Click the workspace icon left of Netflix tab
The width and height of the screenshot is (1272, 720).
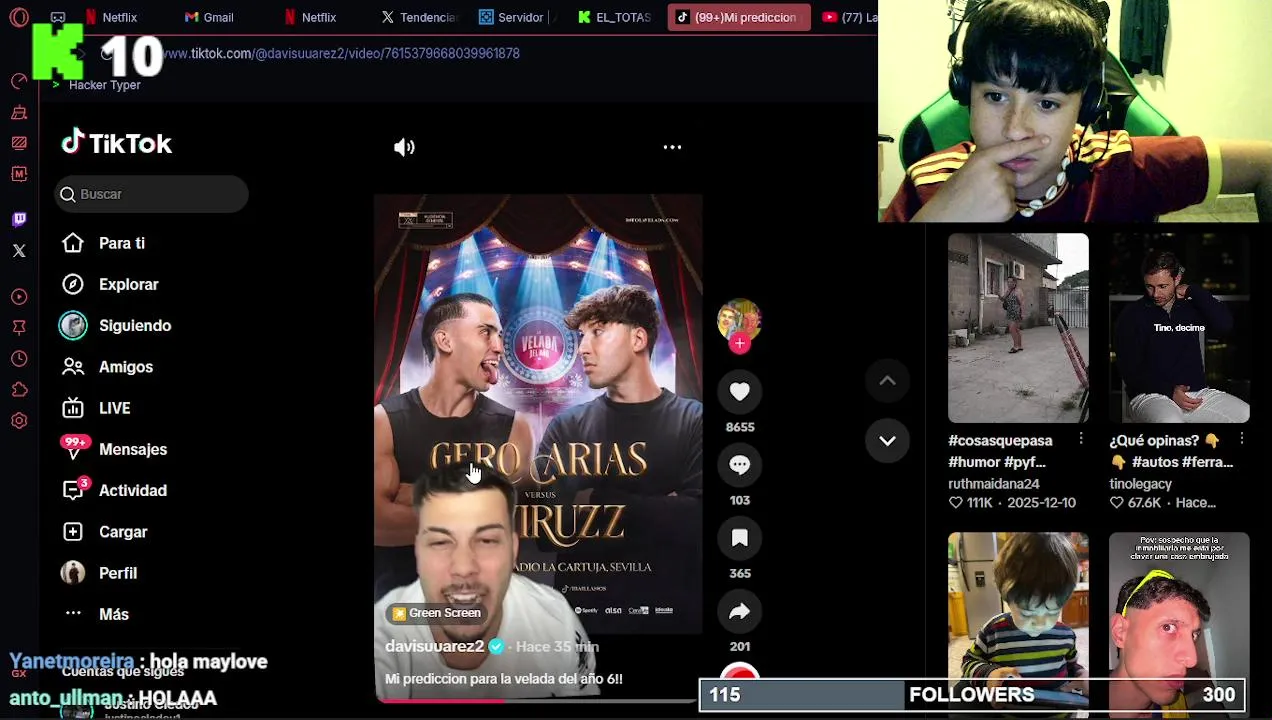tap(58, 17)
